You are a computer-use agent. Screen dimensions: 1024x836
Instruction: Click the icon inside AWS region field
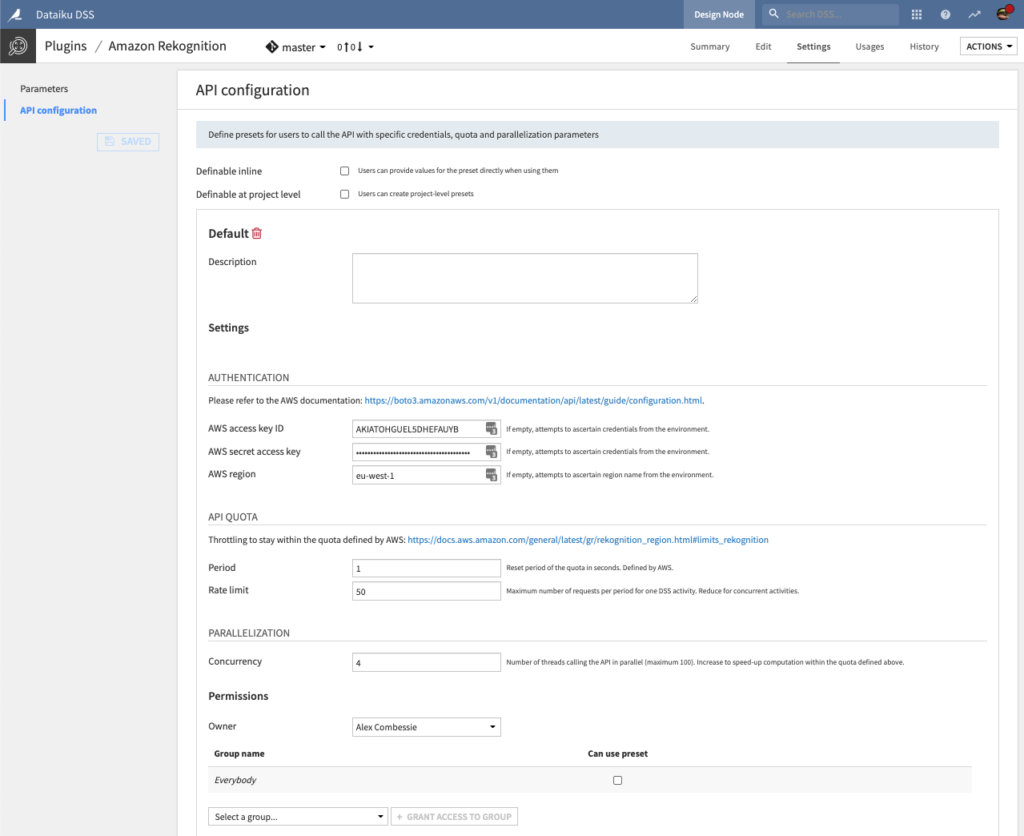click(491, 475)
